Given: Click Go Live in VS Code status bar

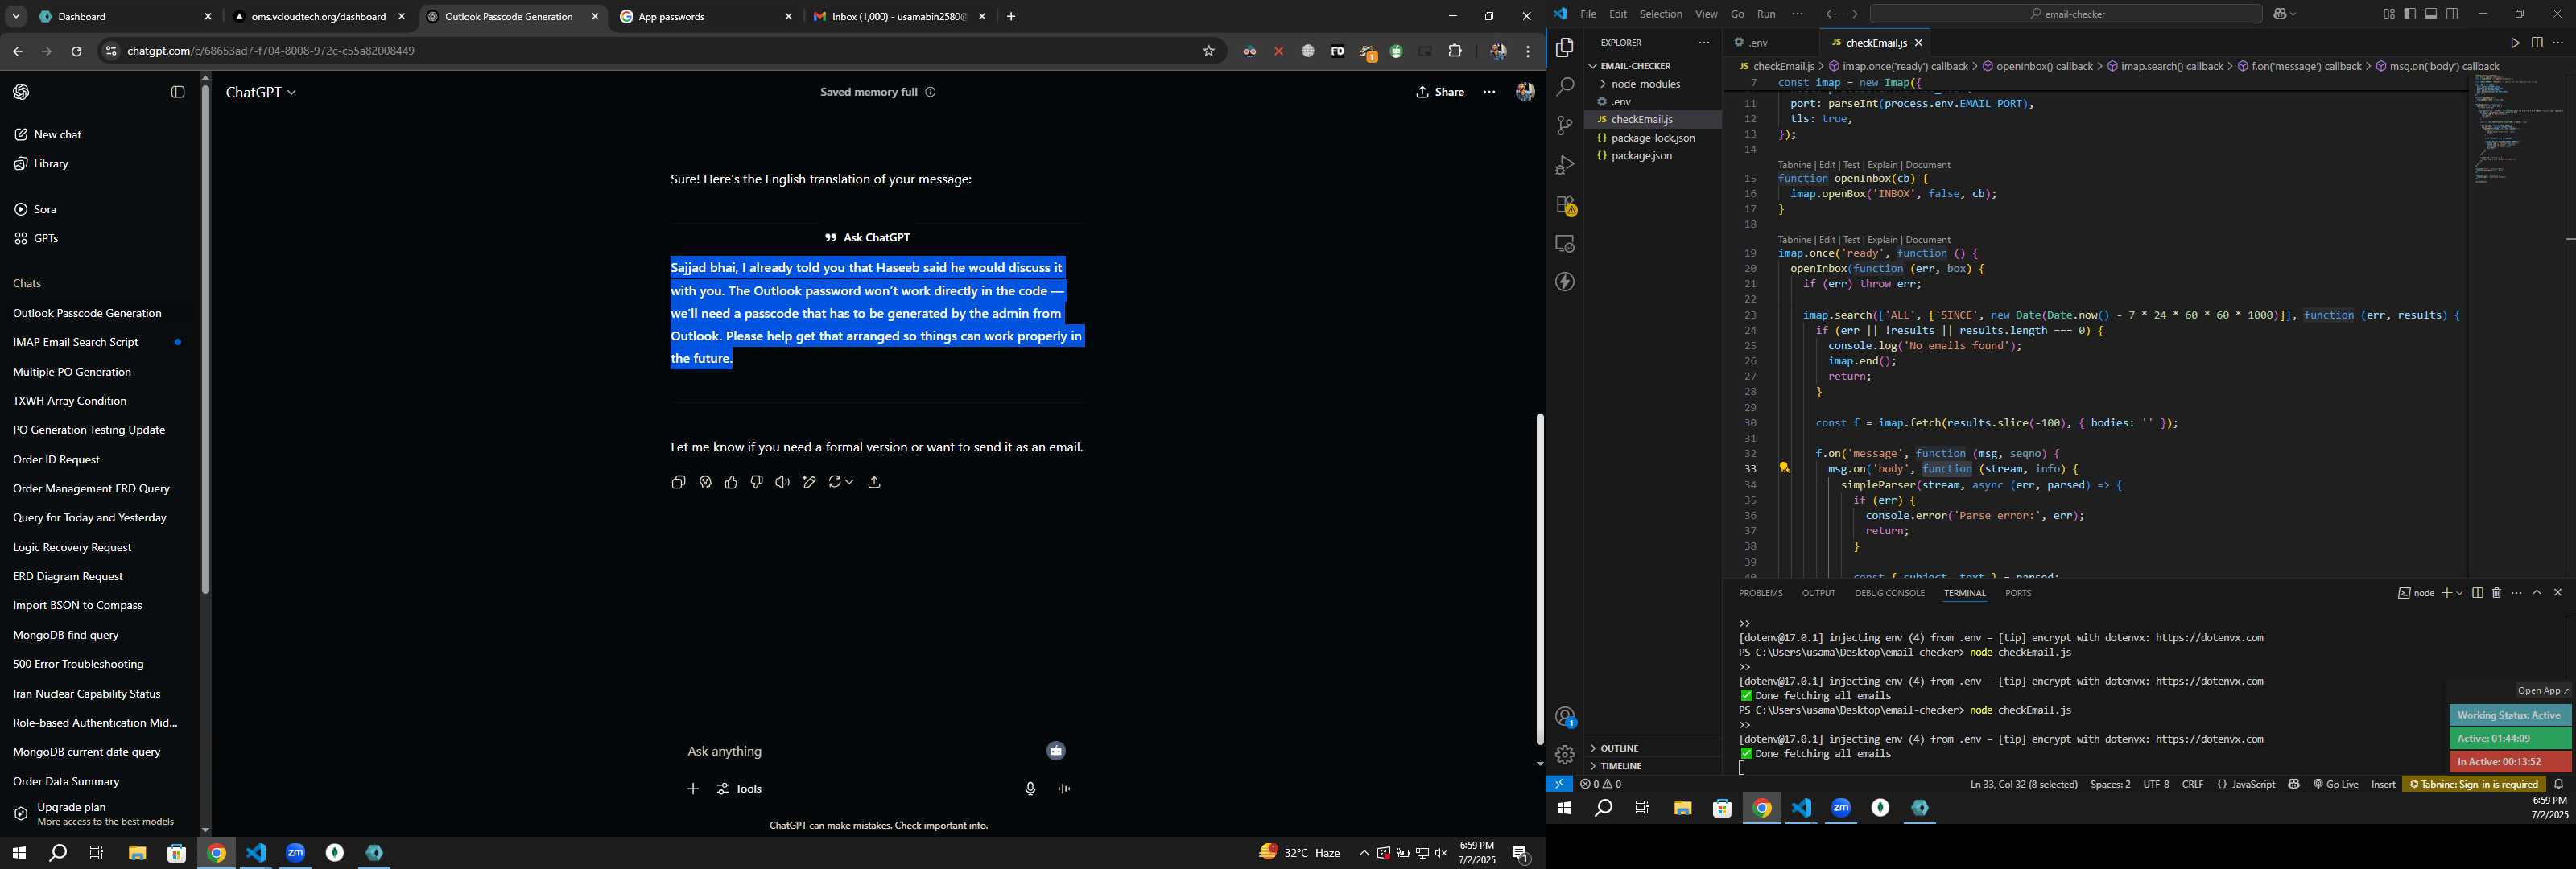Looking at the screenshot, I should pos(2336,785).
